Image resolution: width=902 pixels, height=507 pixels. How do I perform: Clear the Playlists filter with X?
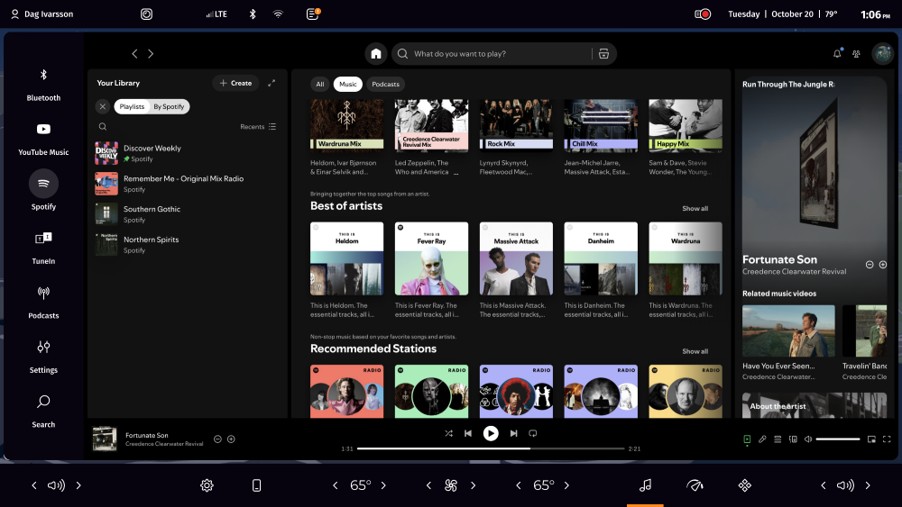tap(102, 106)
